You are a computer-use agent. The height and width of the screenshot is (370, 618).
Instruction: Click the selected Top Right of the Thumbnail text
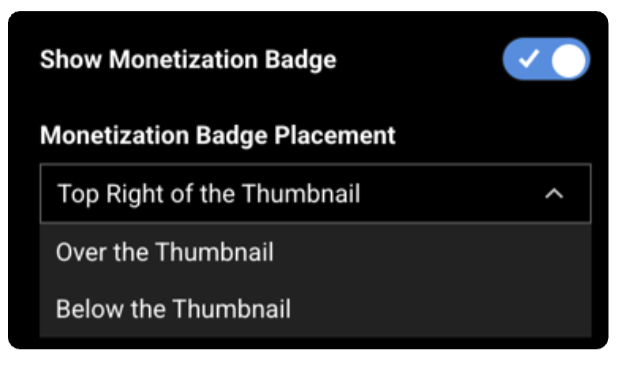(209, 194)
